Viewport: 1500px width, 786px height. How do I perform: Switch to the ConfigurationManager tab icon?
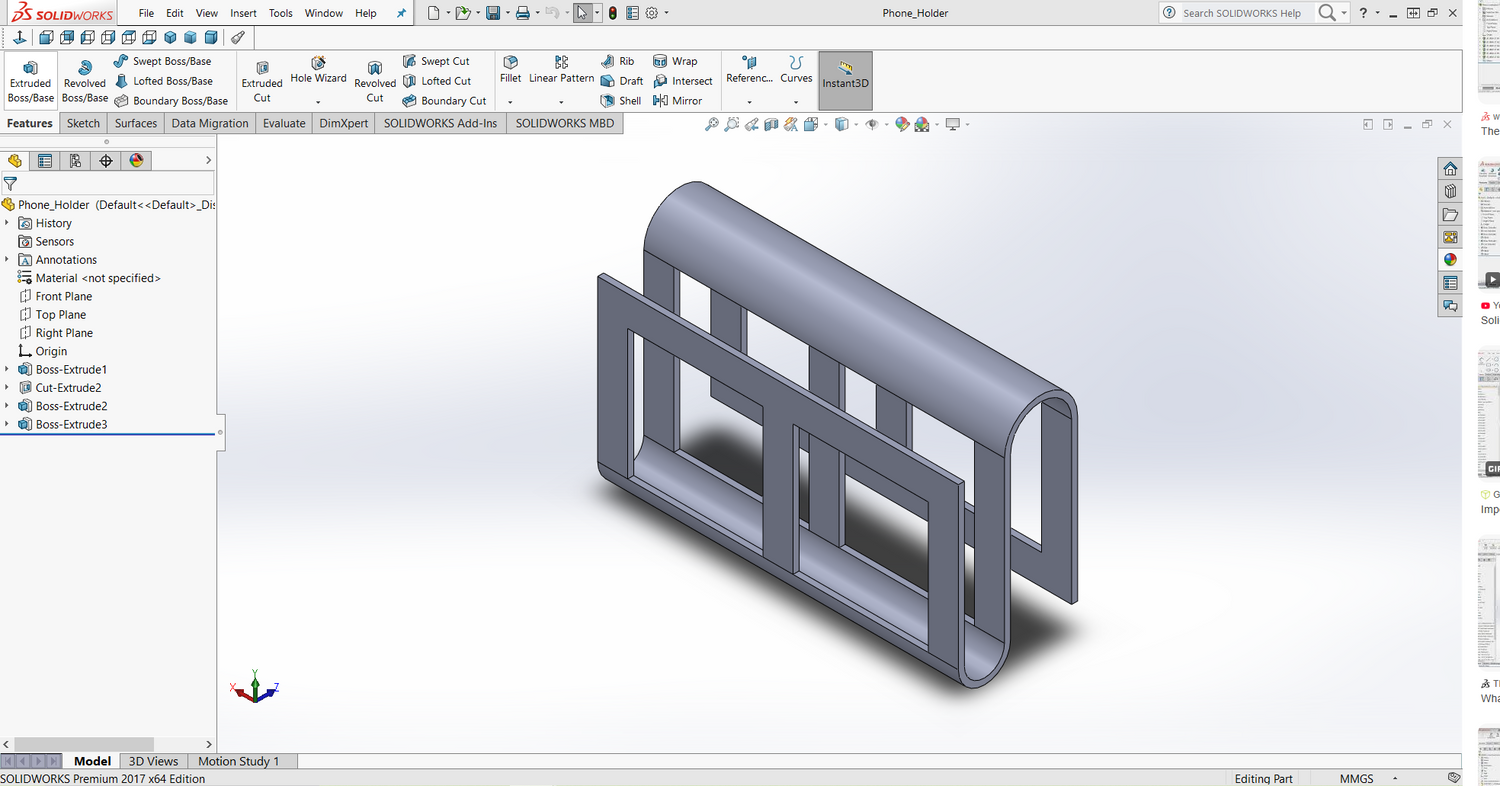(75, 161)
